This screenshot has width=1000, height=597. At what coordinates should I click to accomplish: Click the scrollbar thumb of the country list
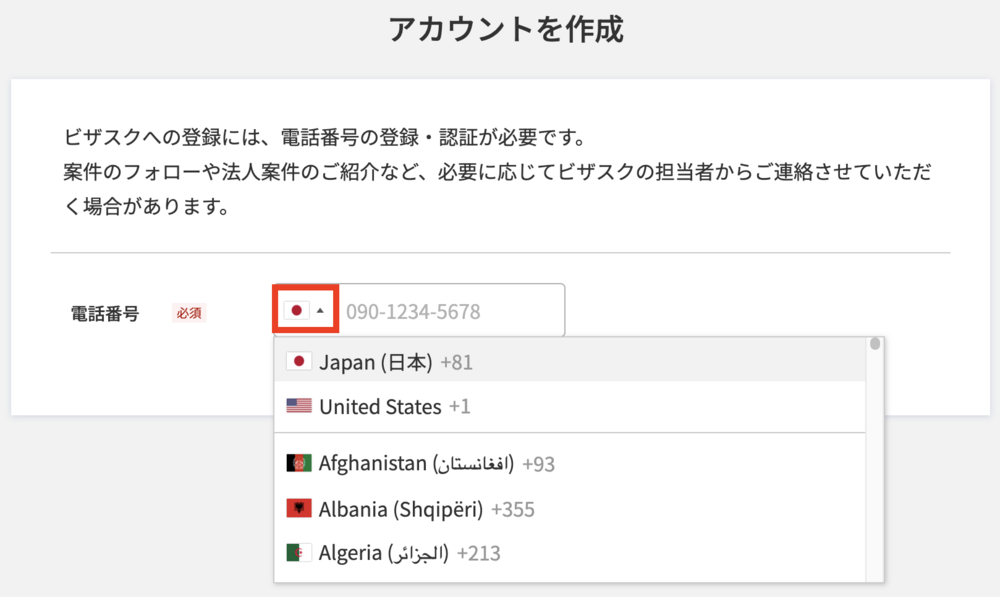pos(875,344)
